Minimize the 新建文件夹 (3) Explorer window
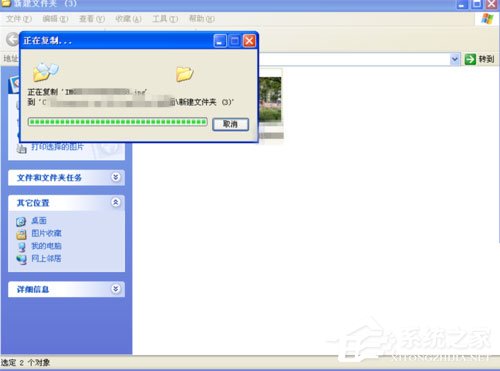The width and height of the screenshot is (500, 371). coord(462,4)
